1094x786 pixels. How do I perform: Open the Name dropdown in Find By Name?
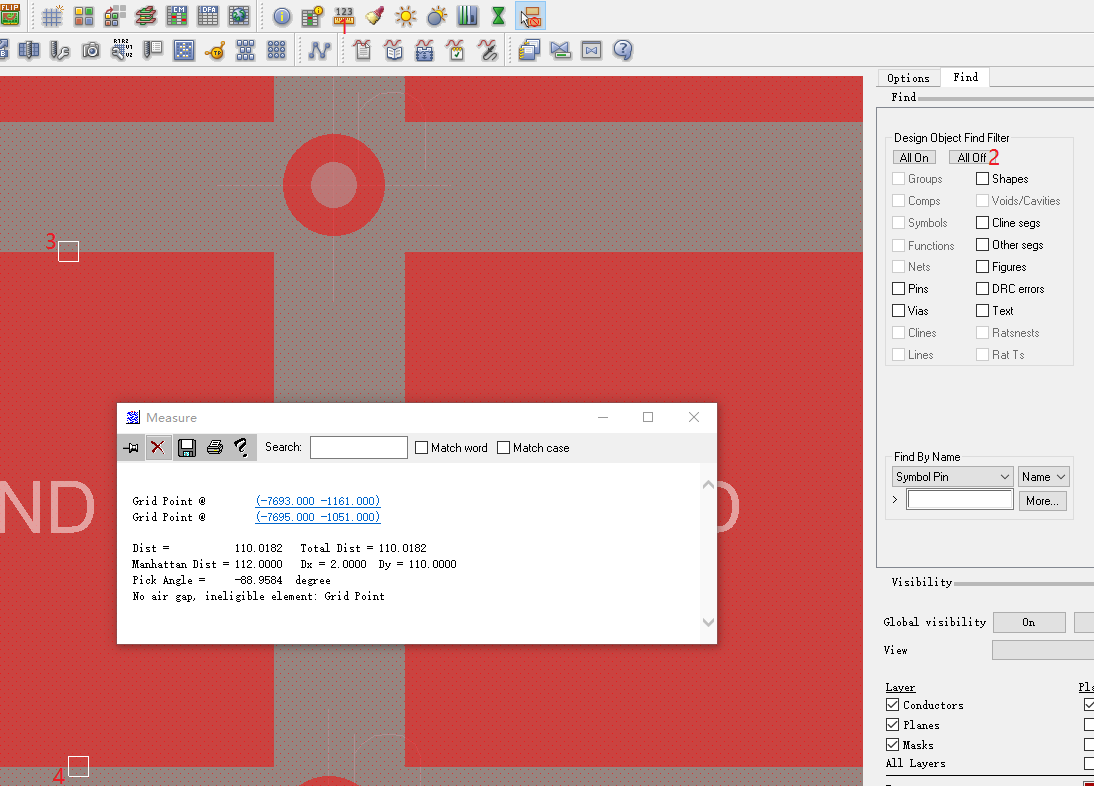click(x=1043, y=476)
